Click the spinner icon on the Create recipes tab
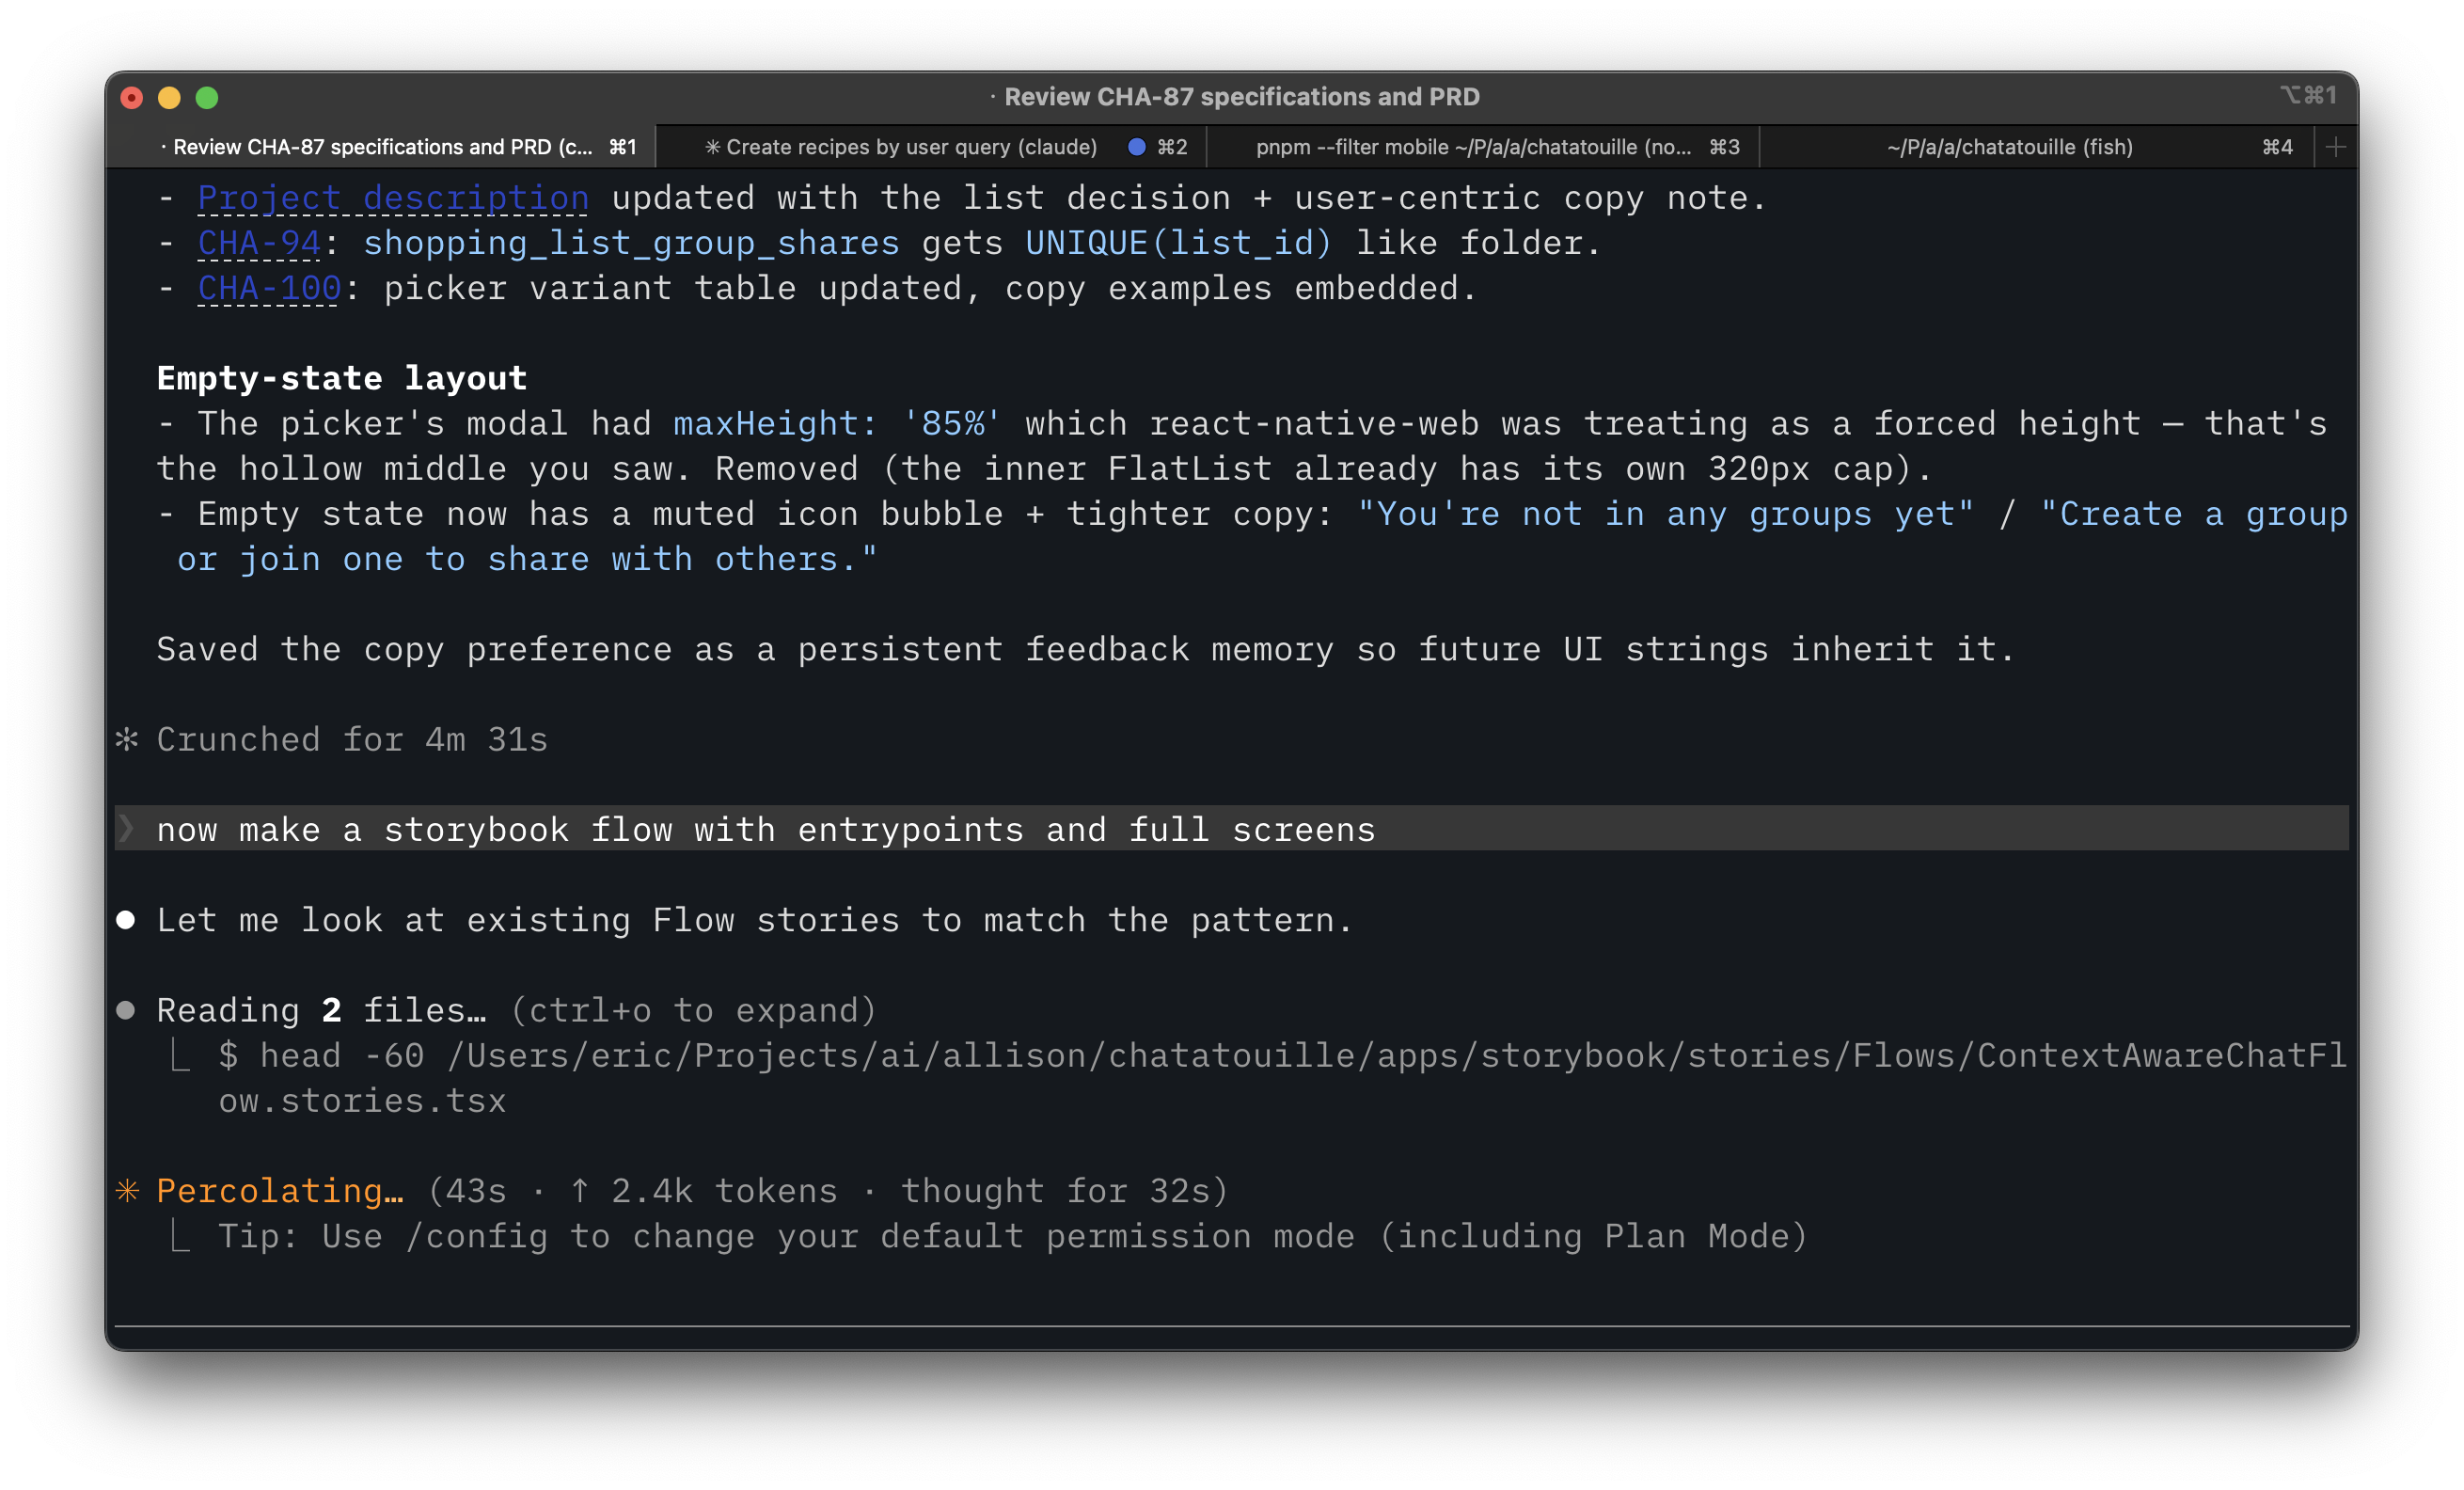This screenshot has width=2464, height=1490. [712, 146]
